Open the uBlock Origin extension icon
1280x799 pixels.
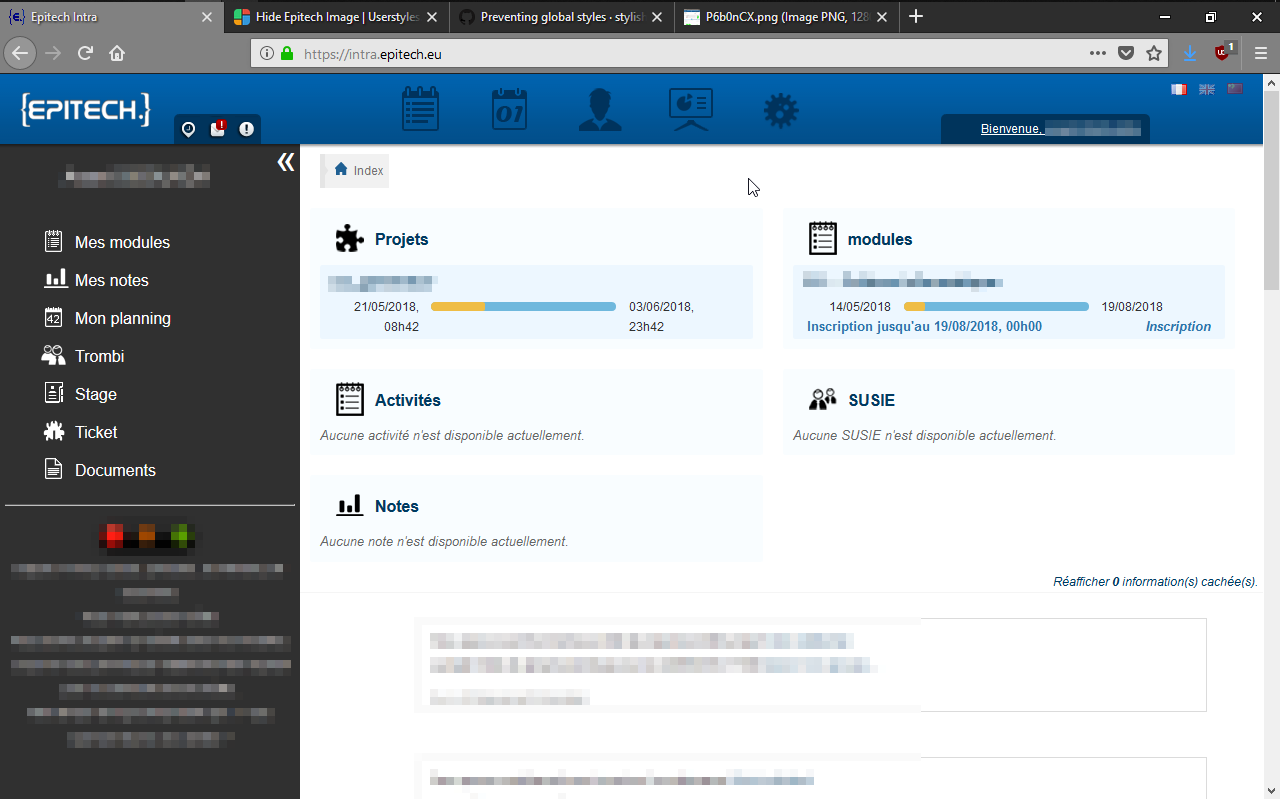point(1223,53)
